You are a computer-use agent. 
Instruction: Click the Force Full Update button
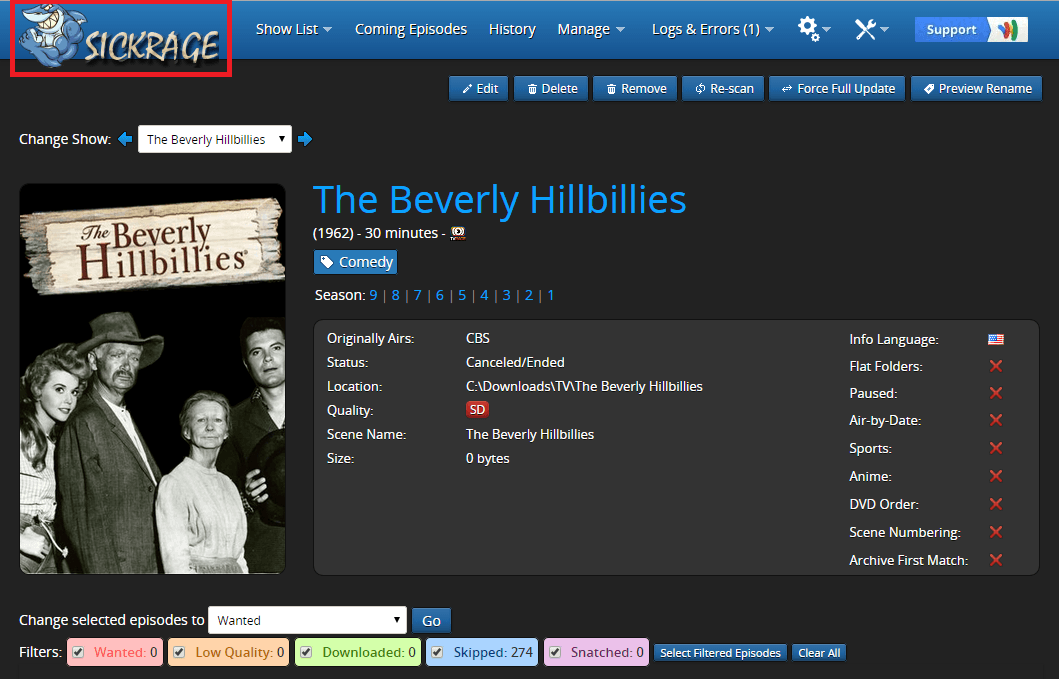837,89
